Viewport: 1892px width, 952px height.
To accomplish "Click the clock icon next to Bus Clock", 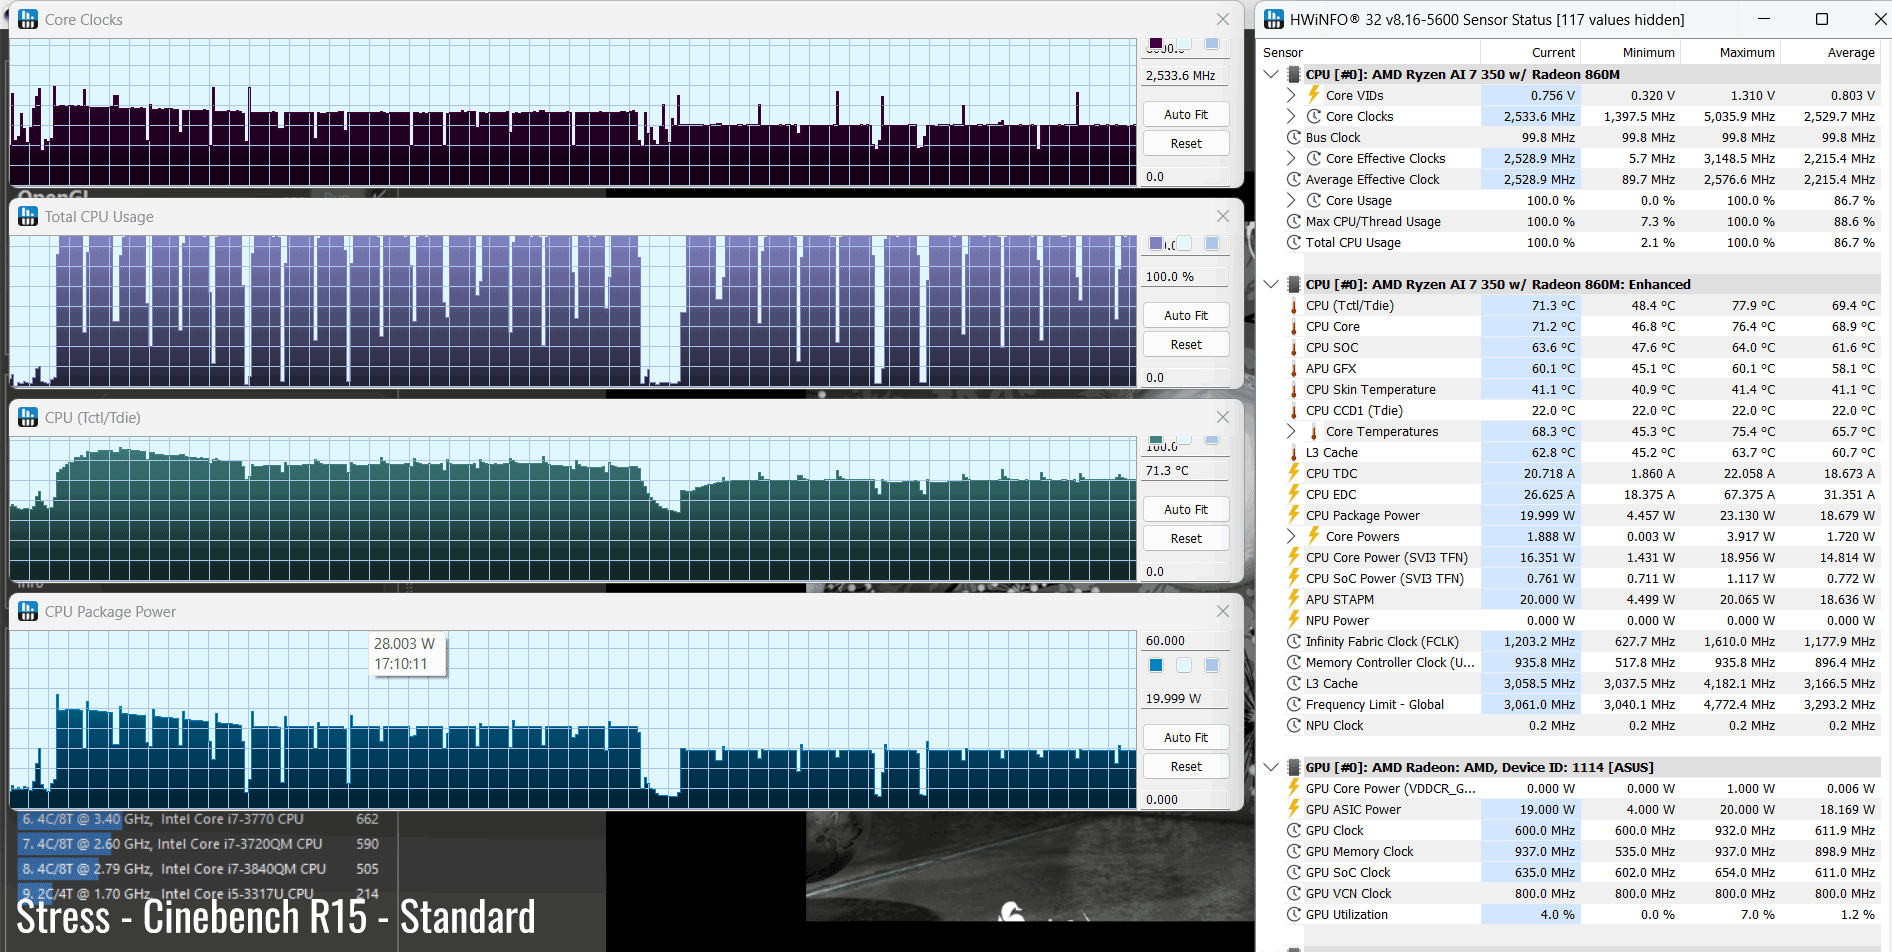I will click(1294, 137).
